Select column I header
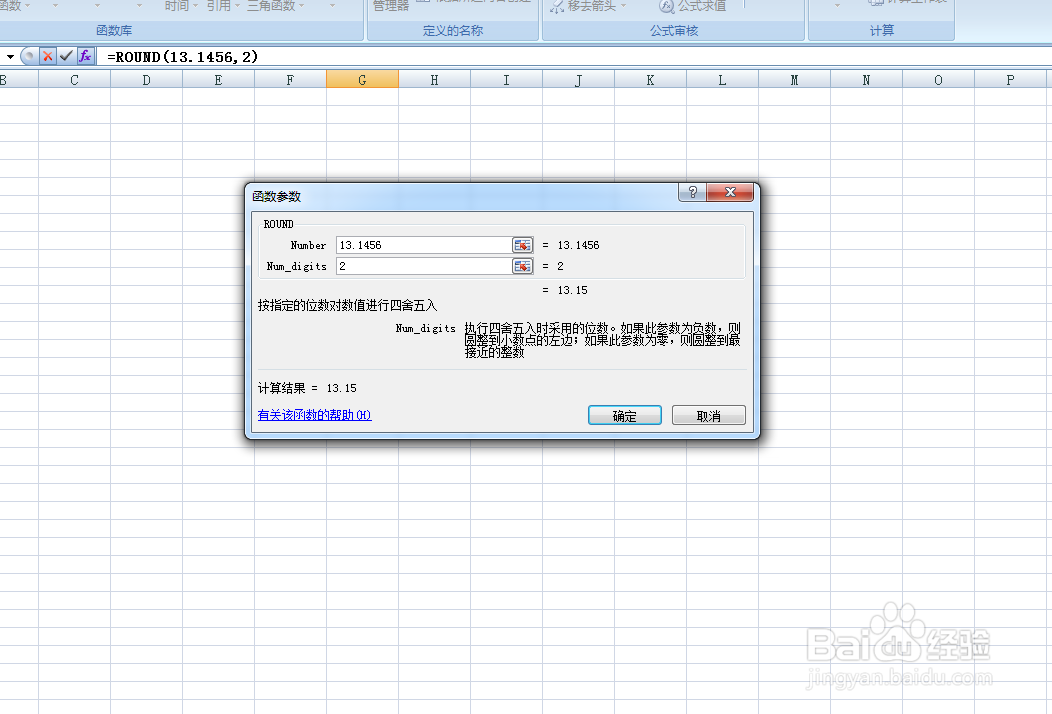This screenshot has height=714, width=1052. click(506, 80)
